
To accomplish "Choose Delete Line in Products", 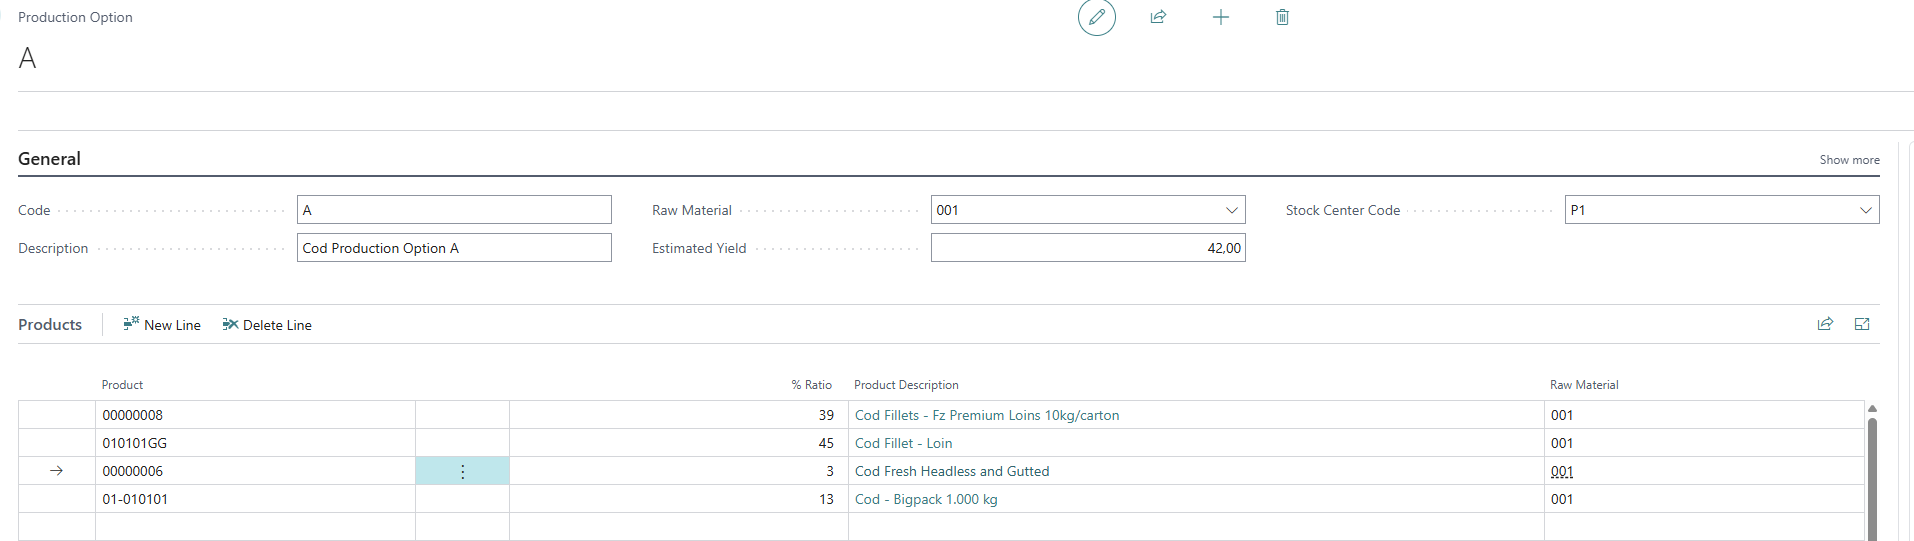I will pyautogui.click(x=267, y=325).
